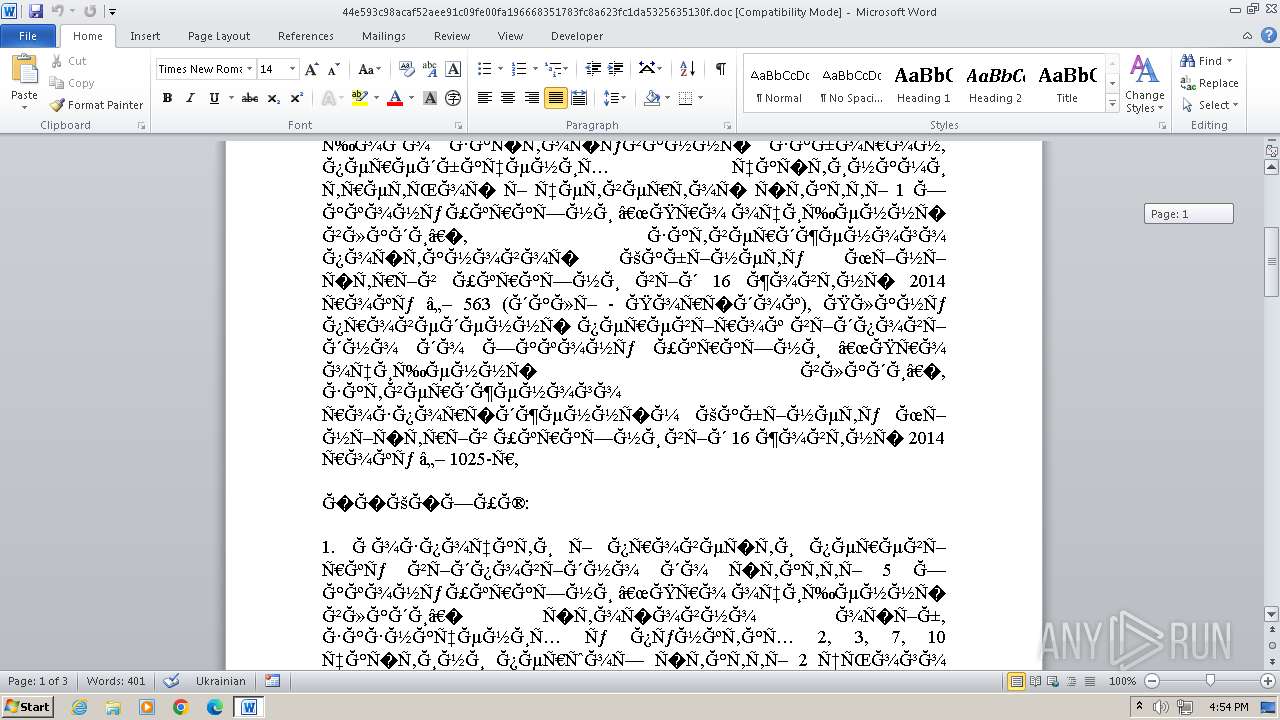1280x720 pixels.
Task: Click the Shrink Font icon
Action: pos(332,69)
